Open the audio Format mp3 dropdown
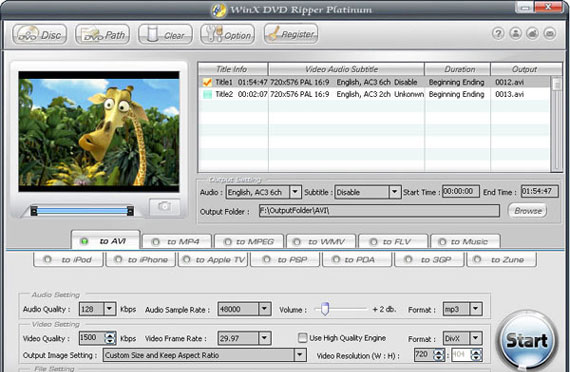The width and height of the screenshot is (570, 372). [475, 309]
